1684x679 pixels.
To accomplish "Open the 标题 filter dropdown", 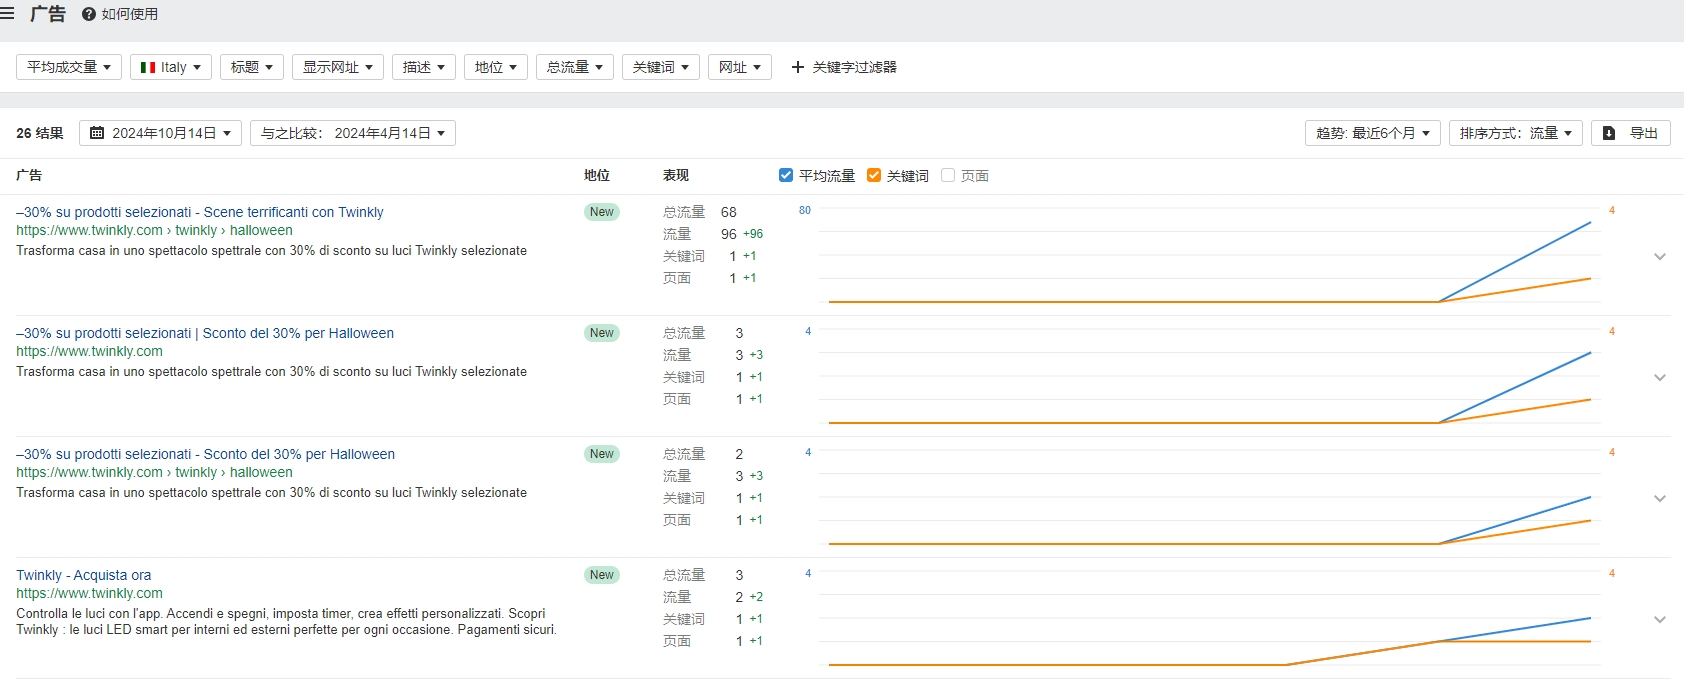I will click(252, 67).
